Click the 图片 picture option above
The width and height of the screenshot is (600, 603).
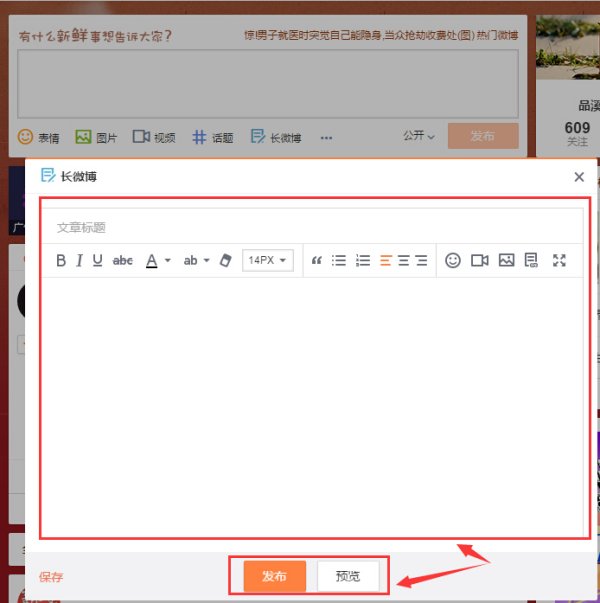tap(96, 137)
